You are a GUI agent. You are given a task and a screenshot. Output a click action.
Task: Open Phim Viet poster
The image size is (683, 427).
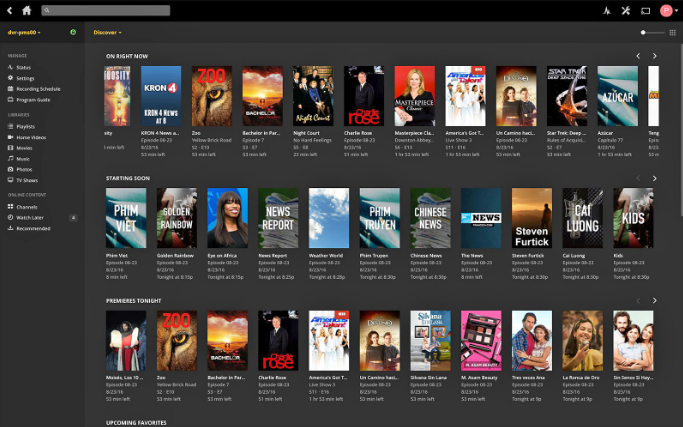[126, 218]
